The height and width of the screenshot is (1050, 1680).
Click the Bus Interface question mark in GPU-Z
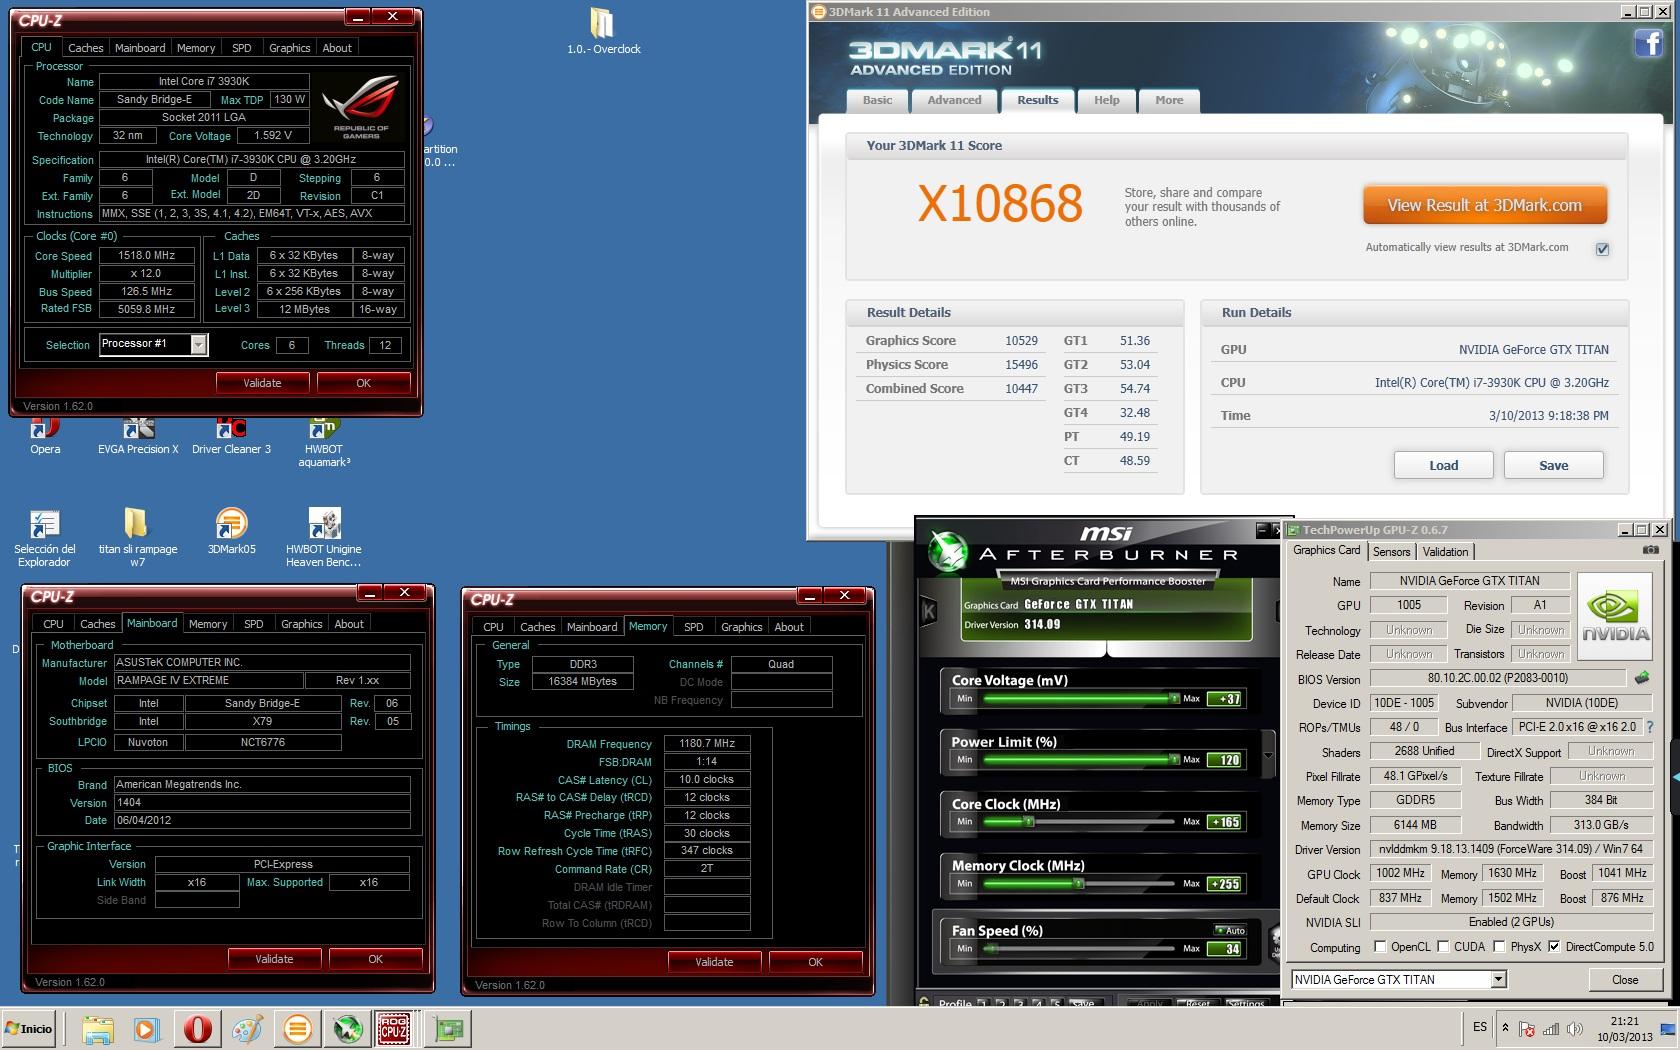(1650, 727)
